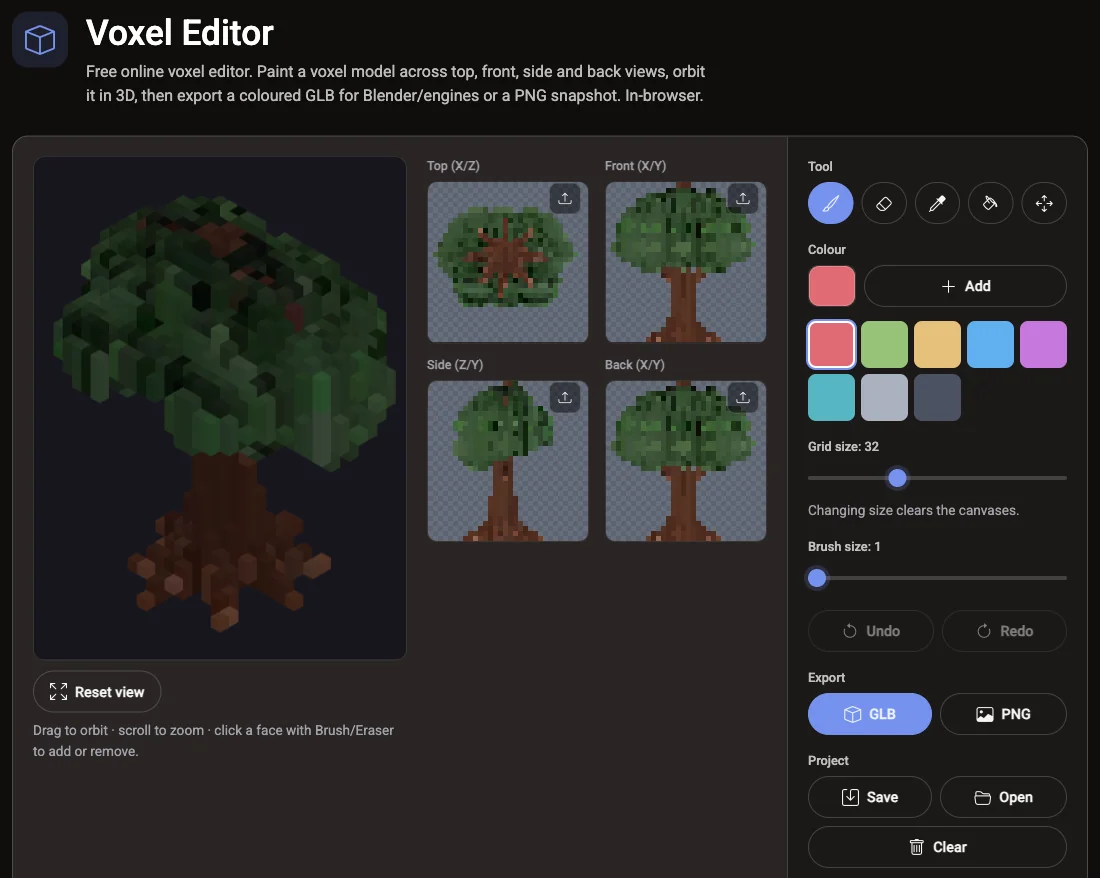Click the Grid size slider handle
This screenshot has width=1100, height=878.
(897, 478)
